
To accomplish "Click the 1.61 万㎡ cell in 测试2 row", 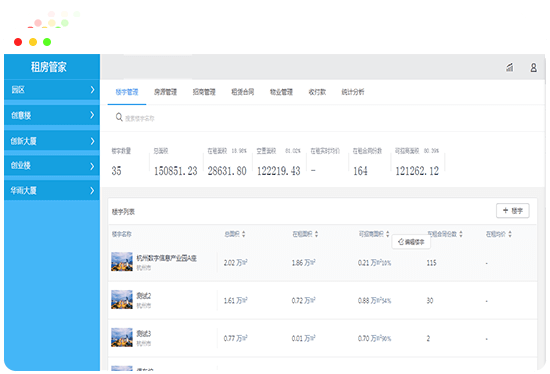I will [x=236, y=301].
